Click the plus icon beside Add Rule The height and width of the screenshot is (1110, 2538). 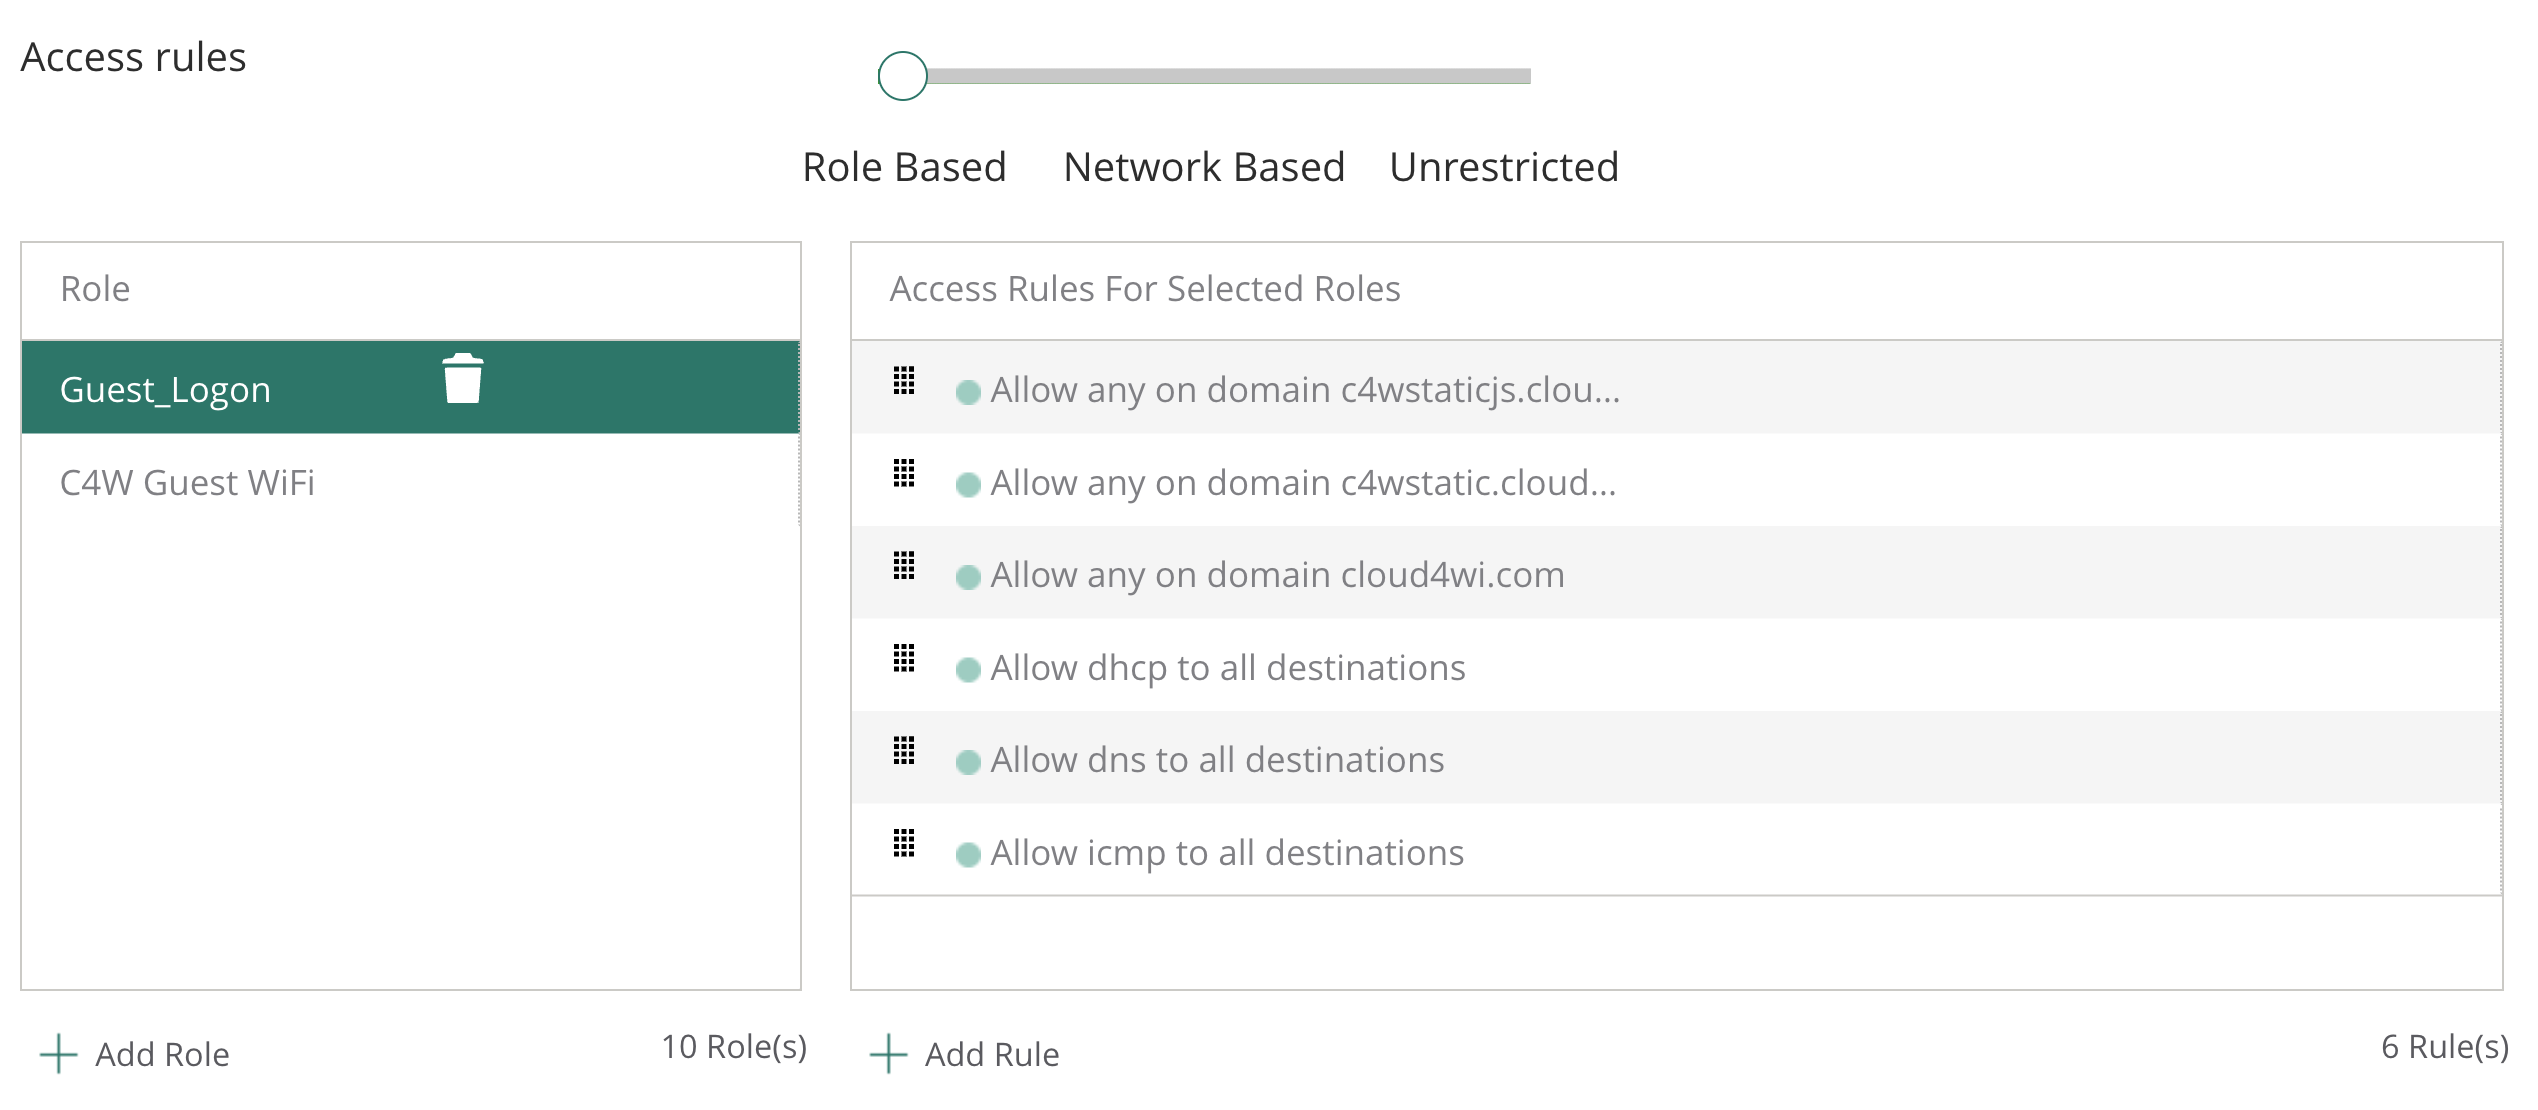pos(888,1054)
